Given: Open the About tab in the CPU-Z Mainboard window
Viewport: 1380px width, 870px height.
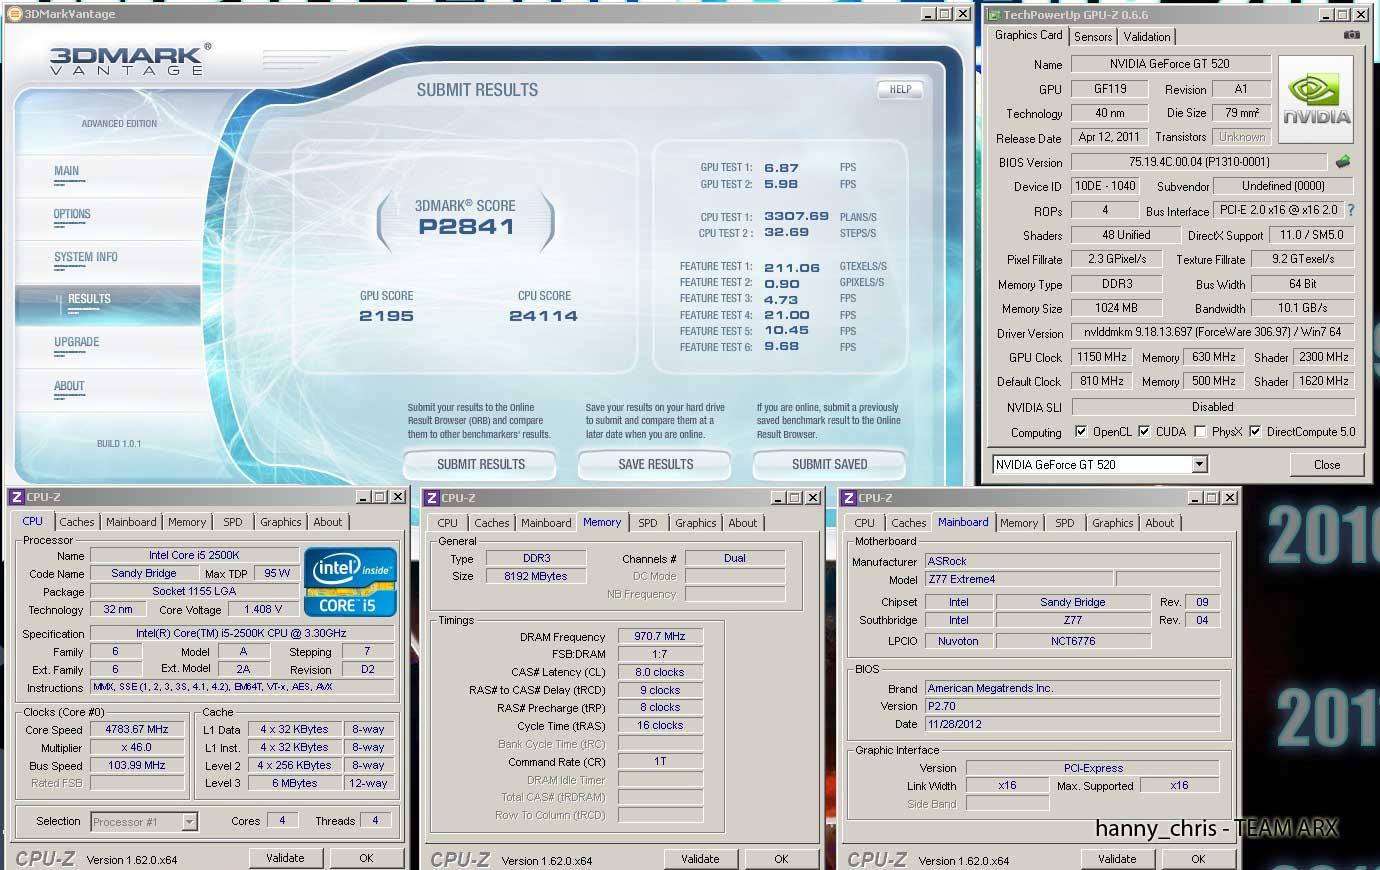Looking at the screenshot, I should coord(1159,523).
